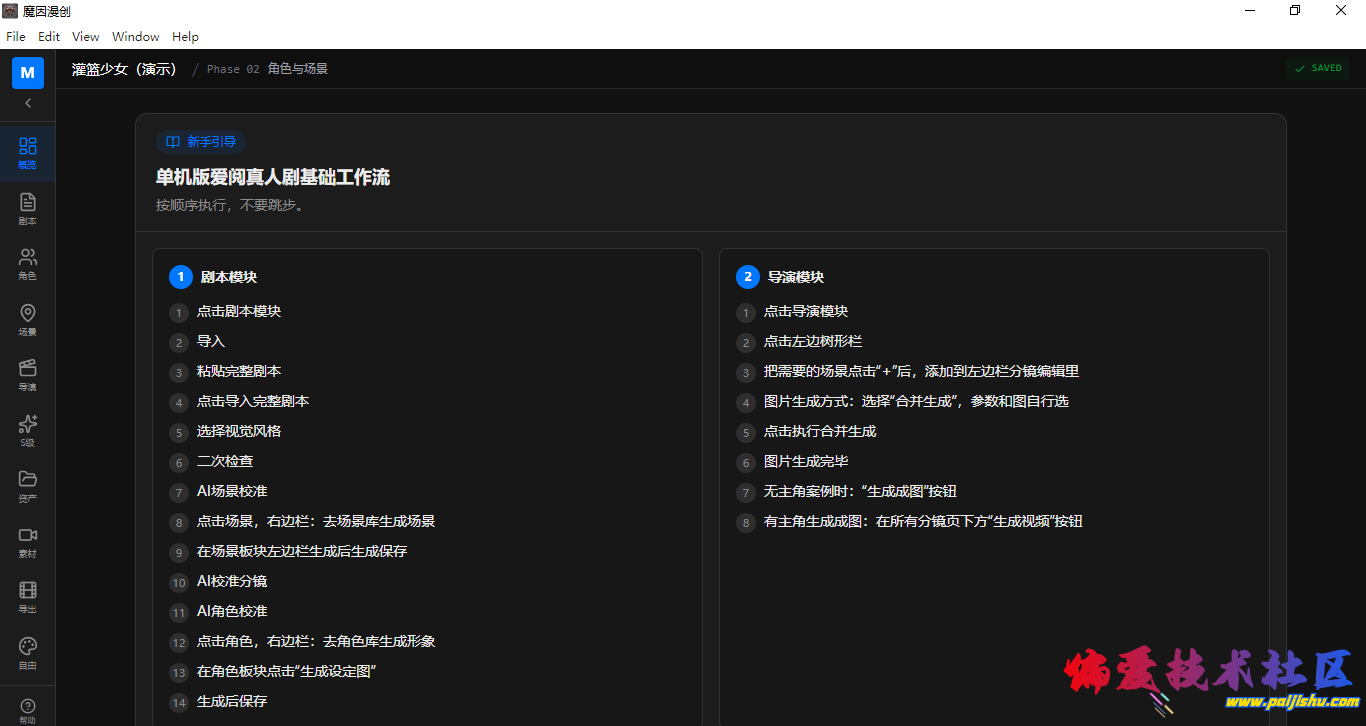
Task: Open the 导演 director module
Action: [x=27, y=375]
